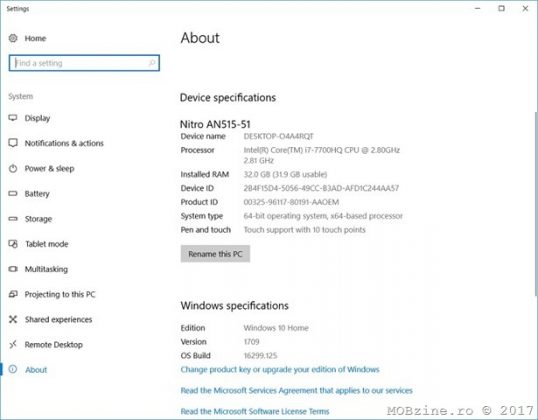This screenshot has height=420, width=538.
Task: Click the vertical scrollbar on right
Action: [536, 203]
